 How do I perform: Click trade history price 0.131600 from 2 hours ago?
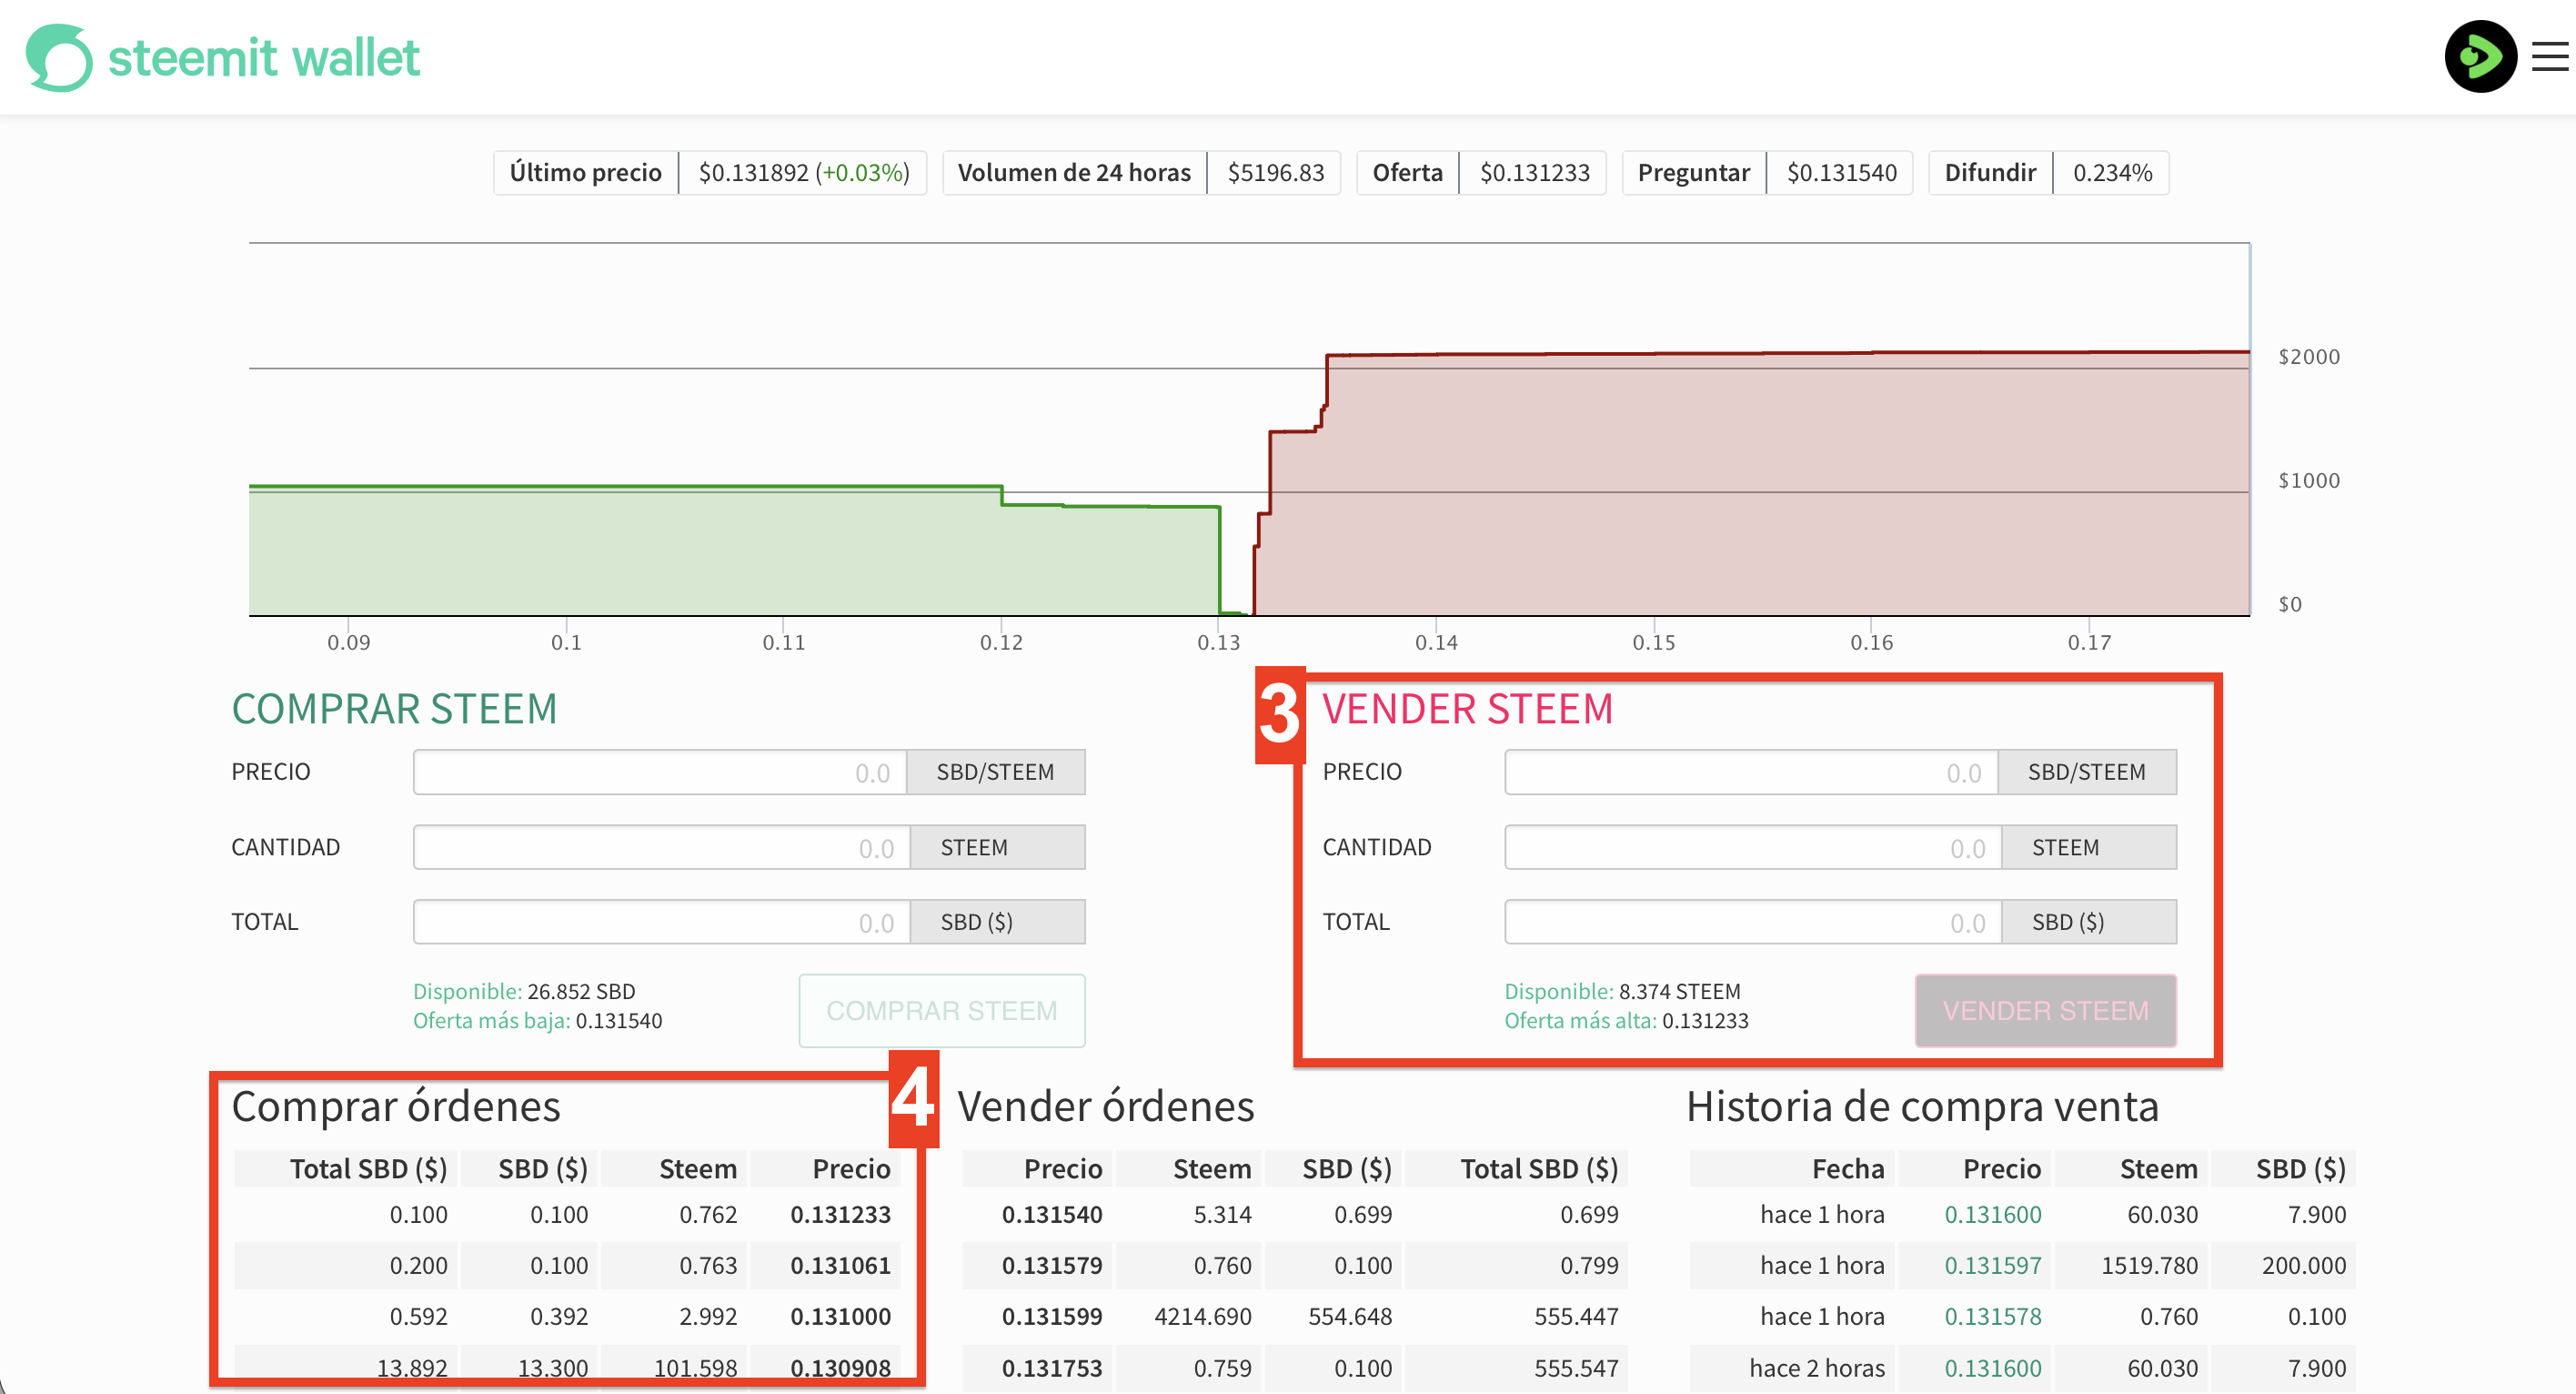coord(1993,1367)
